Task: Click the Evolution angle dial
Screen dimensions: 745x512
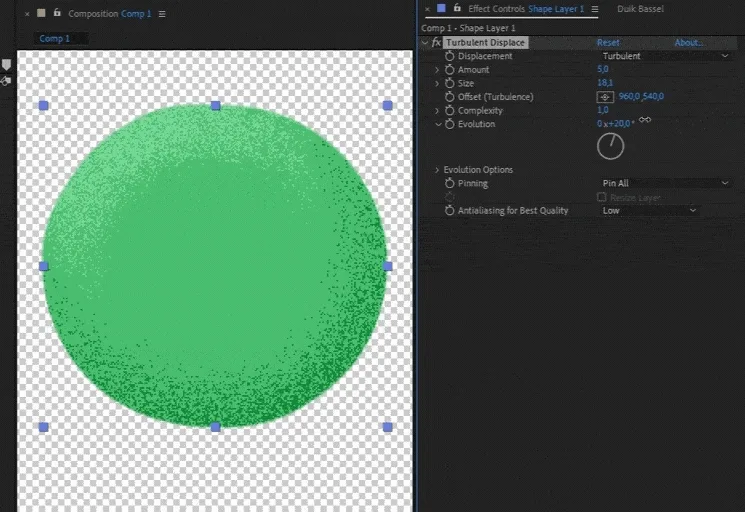Action: 610,147
